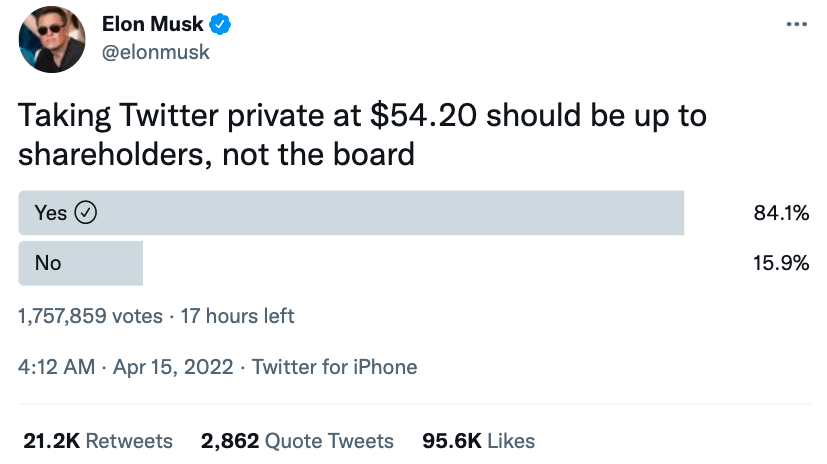View the 2,862 Quote Tweets

click(x=297, y=440)
